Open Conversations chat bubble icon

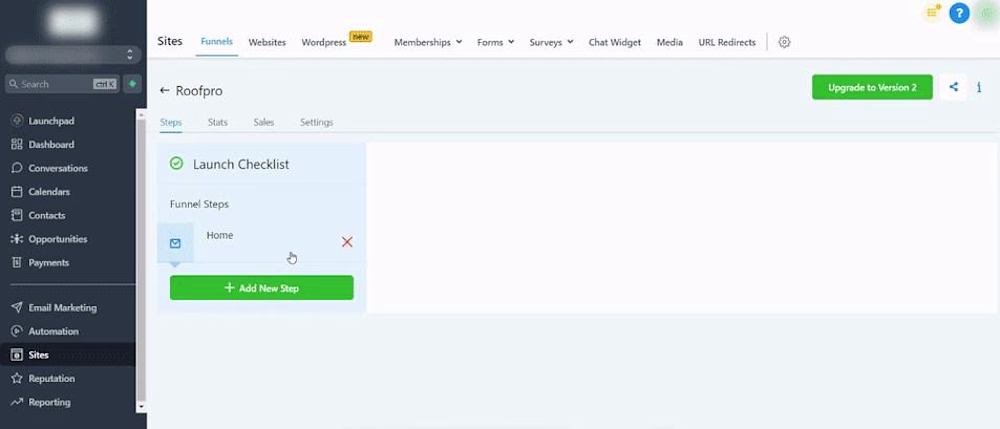pos(17,168)
